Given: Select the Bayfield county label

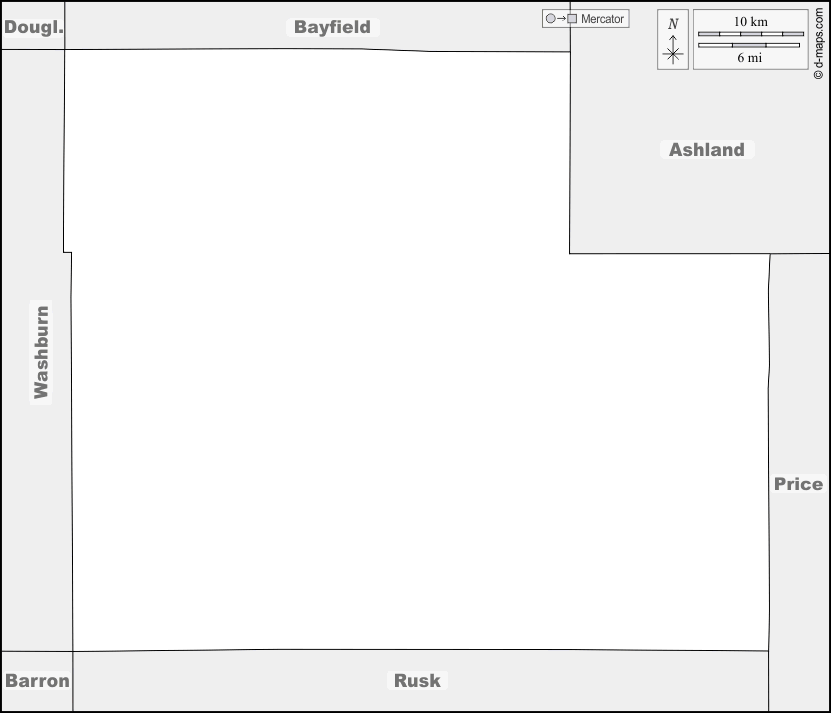Looking at the screenshot, I should 332,27.
